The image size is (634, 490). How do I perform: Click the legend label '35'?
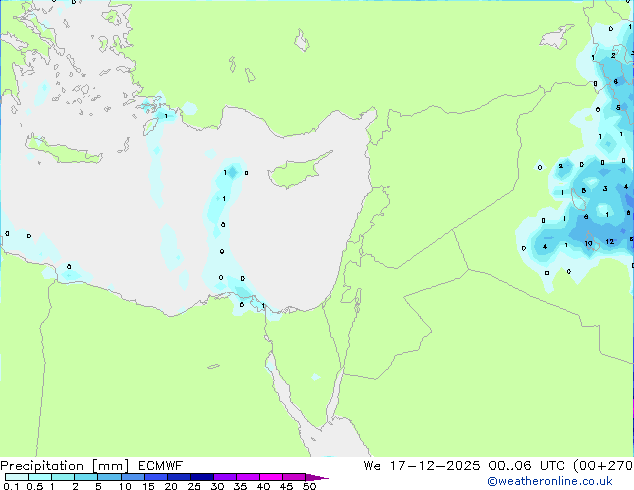pos(240,486)
